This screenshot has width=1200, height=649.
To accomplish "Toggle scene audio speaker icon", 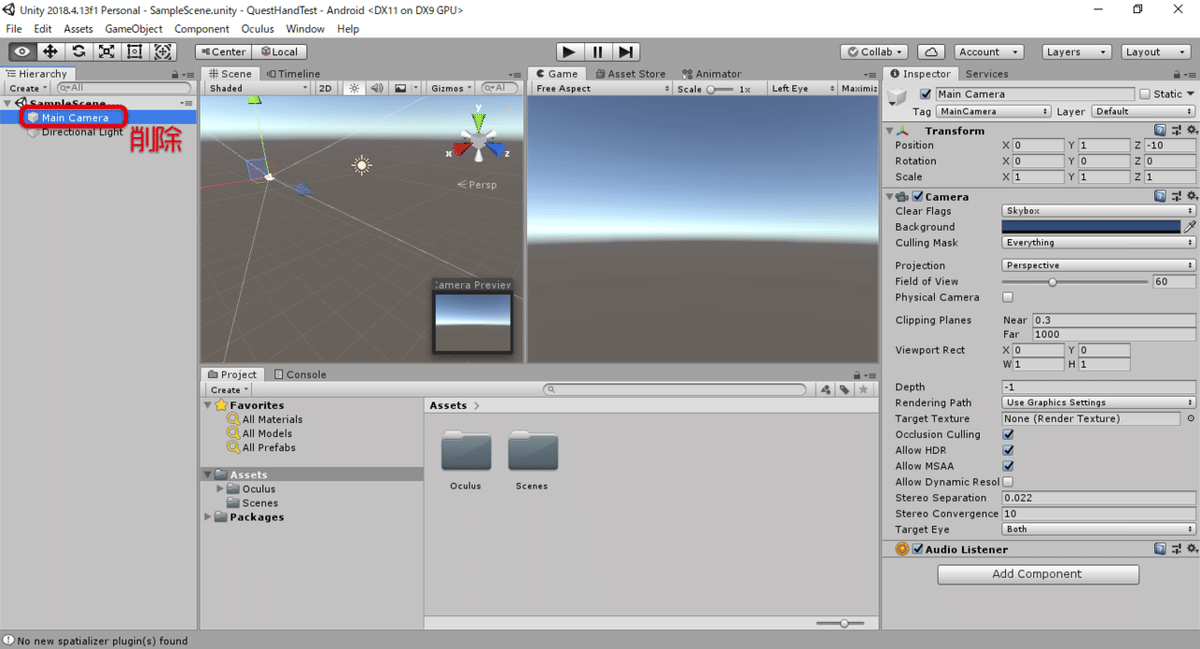I will pos(377,88).
